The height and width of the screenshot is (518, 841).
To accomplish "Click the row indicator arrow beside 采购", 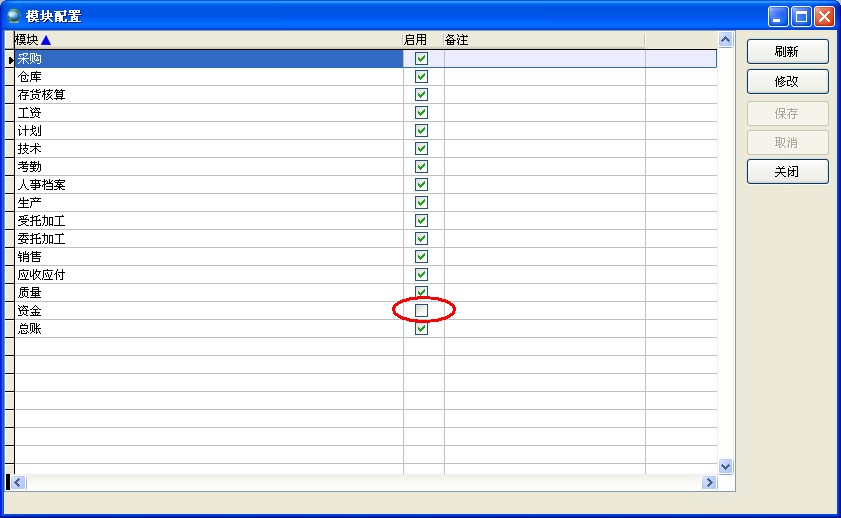I will pyautogui.click(x=9, y=59).
